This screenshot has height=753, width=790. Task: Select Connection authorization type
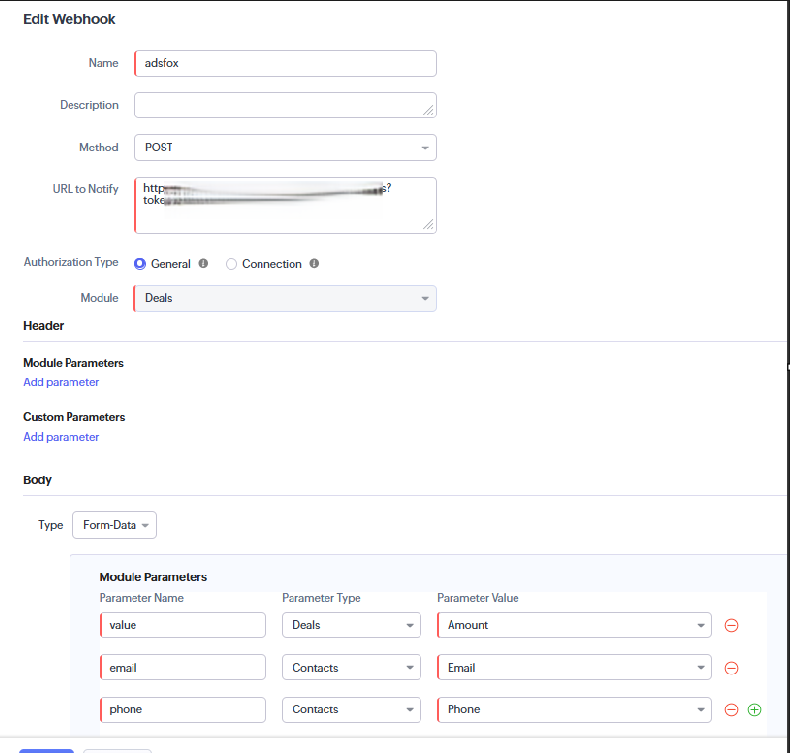pyautogui.click(x=232, y=264)
